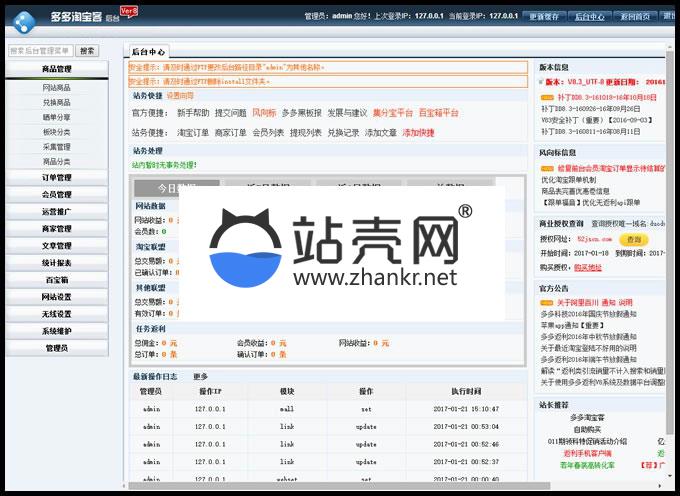Click the 搜索后台管理菜单 search field
Screen dimensions: 680x496
click(x=40, y=50)
